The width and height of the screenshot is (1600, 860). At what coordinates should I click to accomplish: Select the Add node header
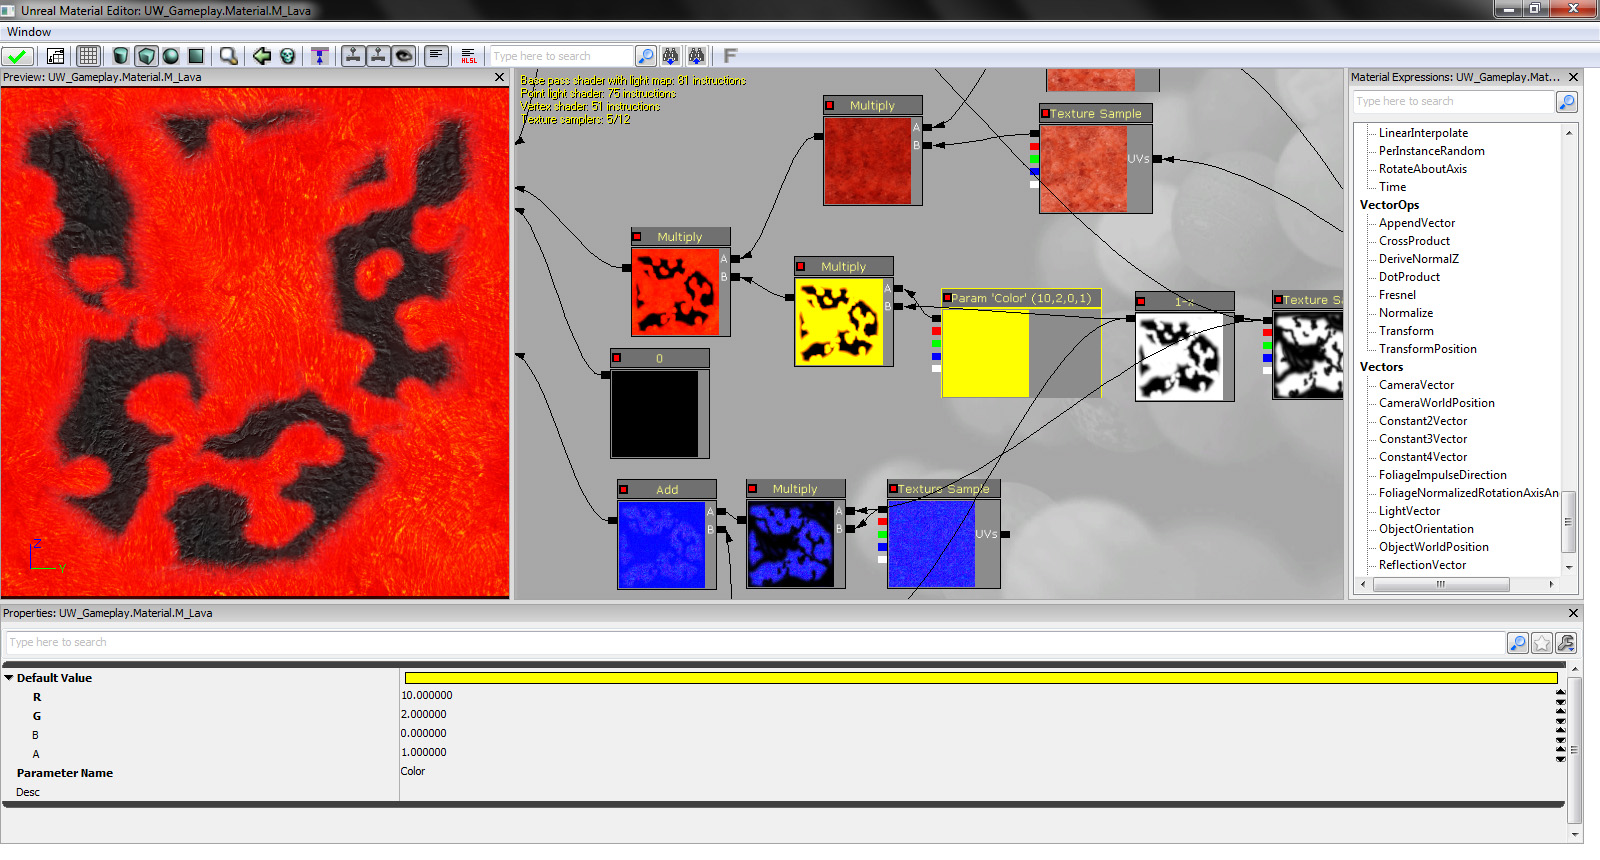pyautogui.click(x=667, y=489)
